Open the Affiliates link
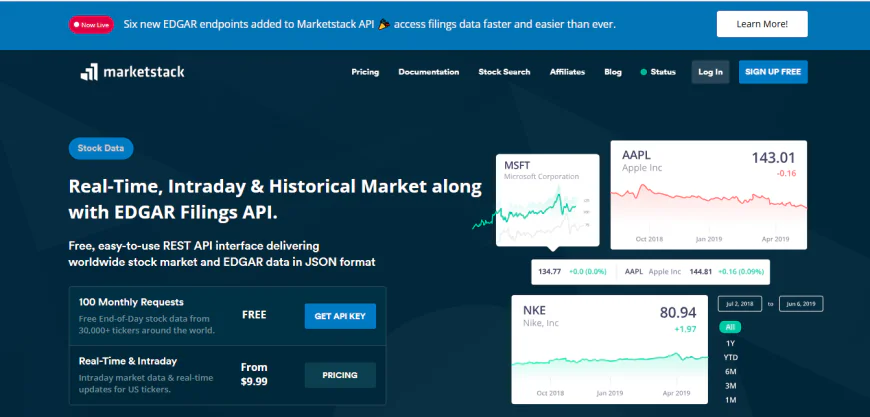This screenshot has height=417, width=870. point(567,72)
